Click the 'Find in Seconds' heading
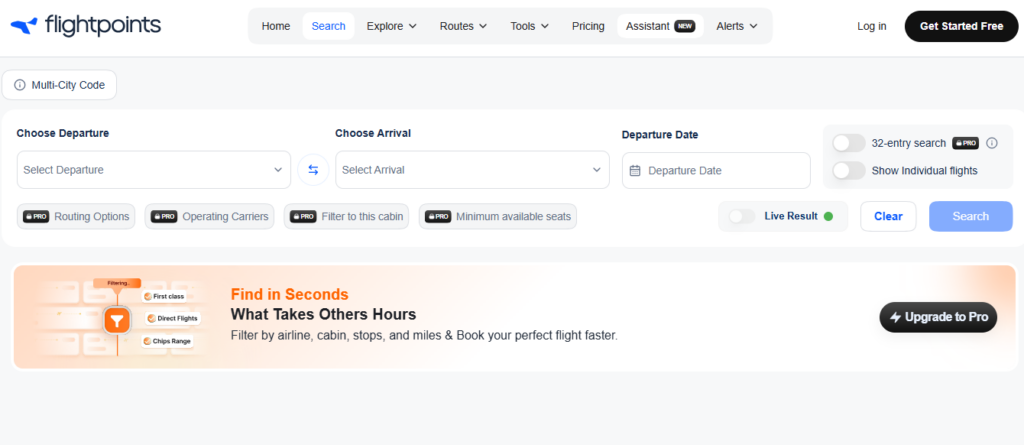 click(289, 294)
